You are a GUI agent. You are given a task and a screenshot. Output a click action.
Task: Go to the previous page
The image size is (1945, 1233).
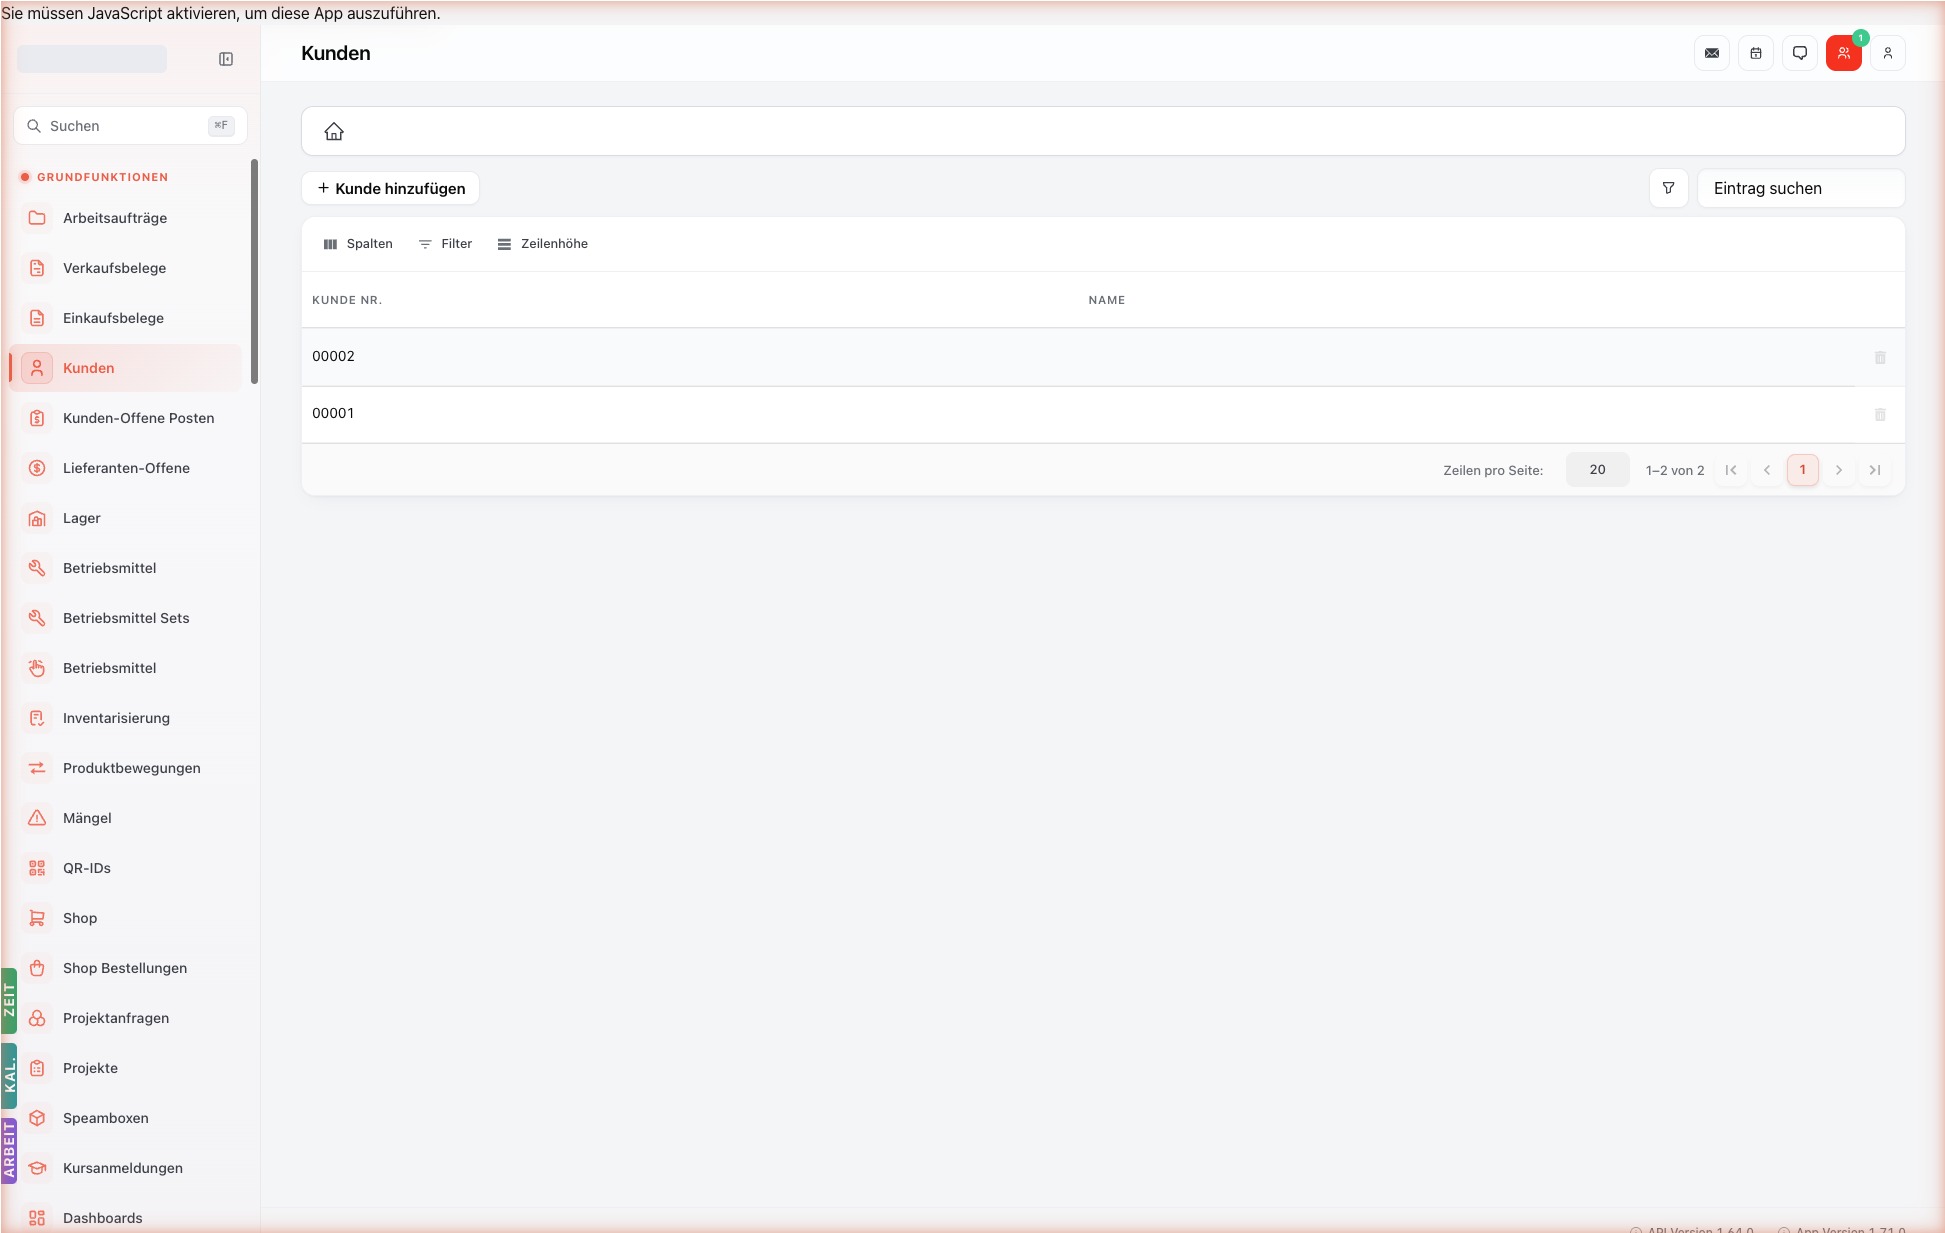[x=1767, y=470]
